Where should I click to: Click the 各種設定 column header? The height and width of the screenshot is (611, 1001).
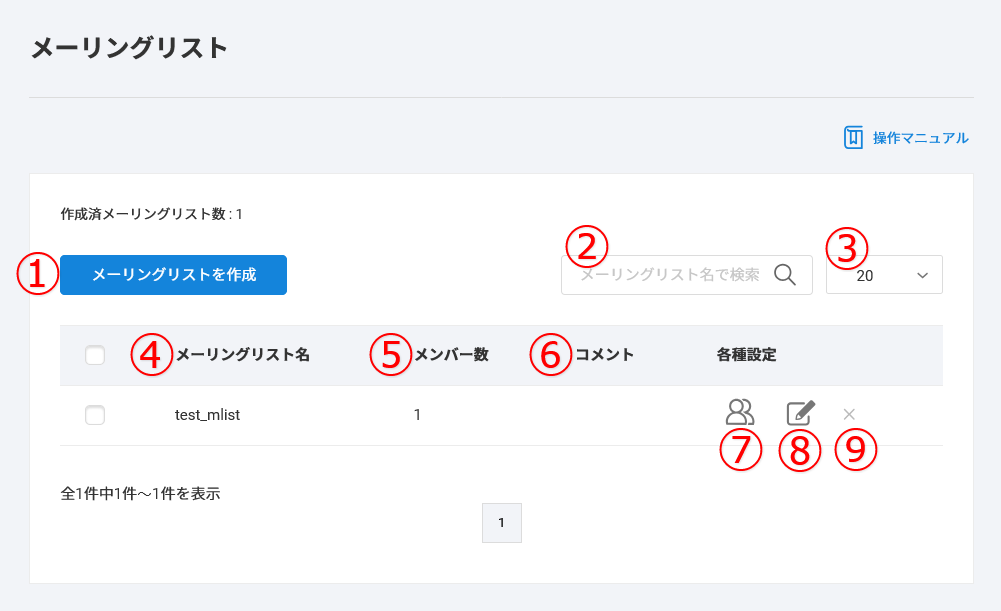click(746, 355)
